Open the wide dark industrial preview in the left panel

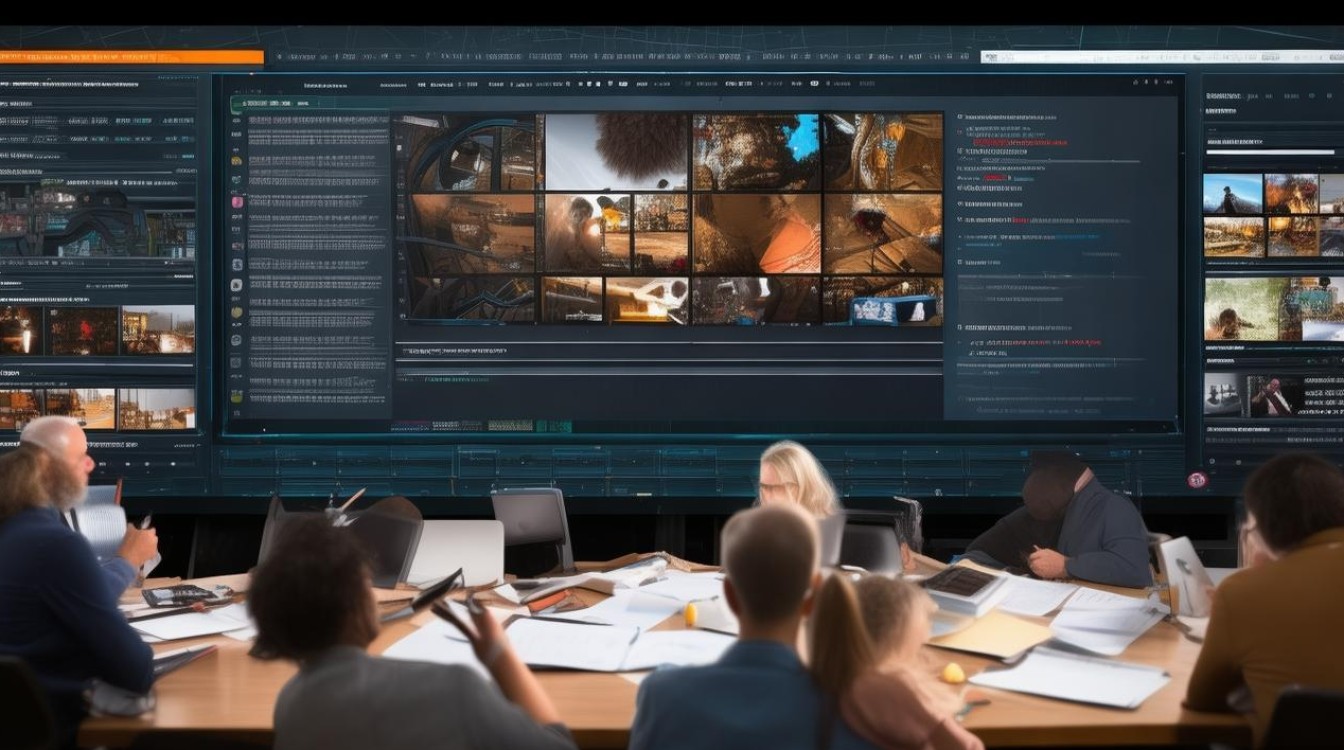pos(98,220)
